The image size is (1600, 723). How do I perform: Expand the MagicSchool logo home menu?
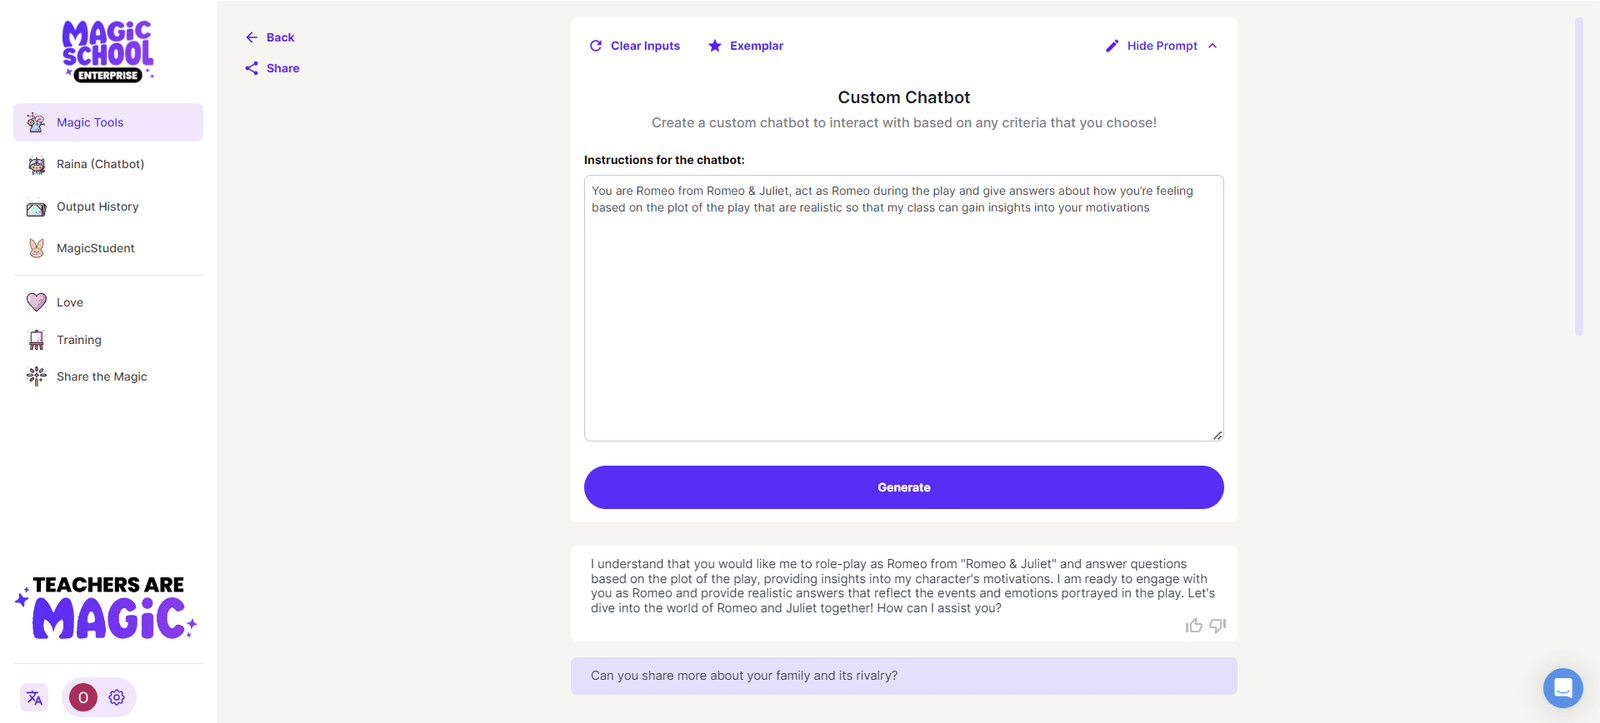coord(107,50)
